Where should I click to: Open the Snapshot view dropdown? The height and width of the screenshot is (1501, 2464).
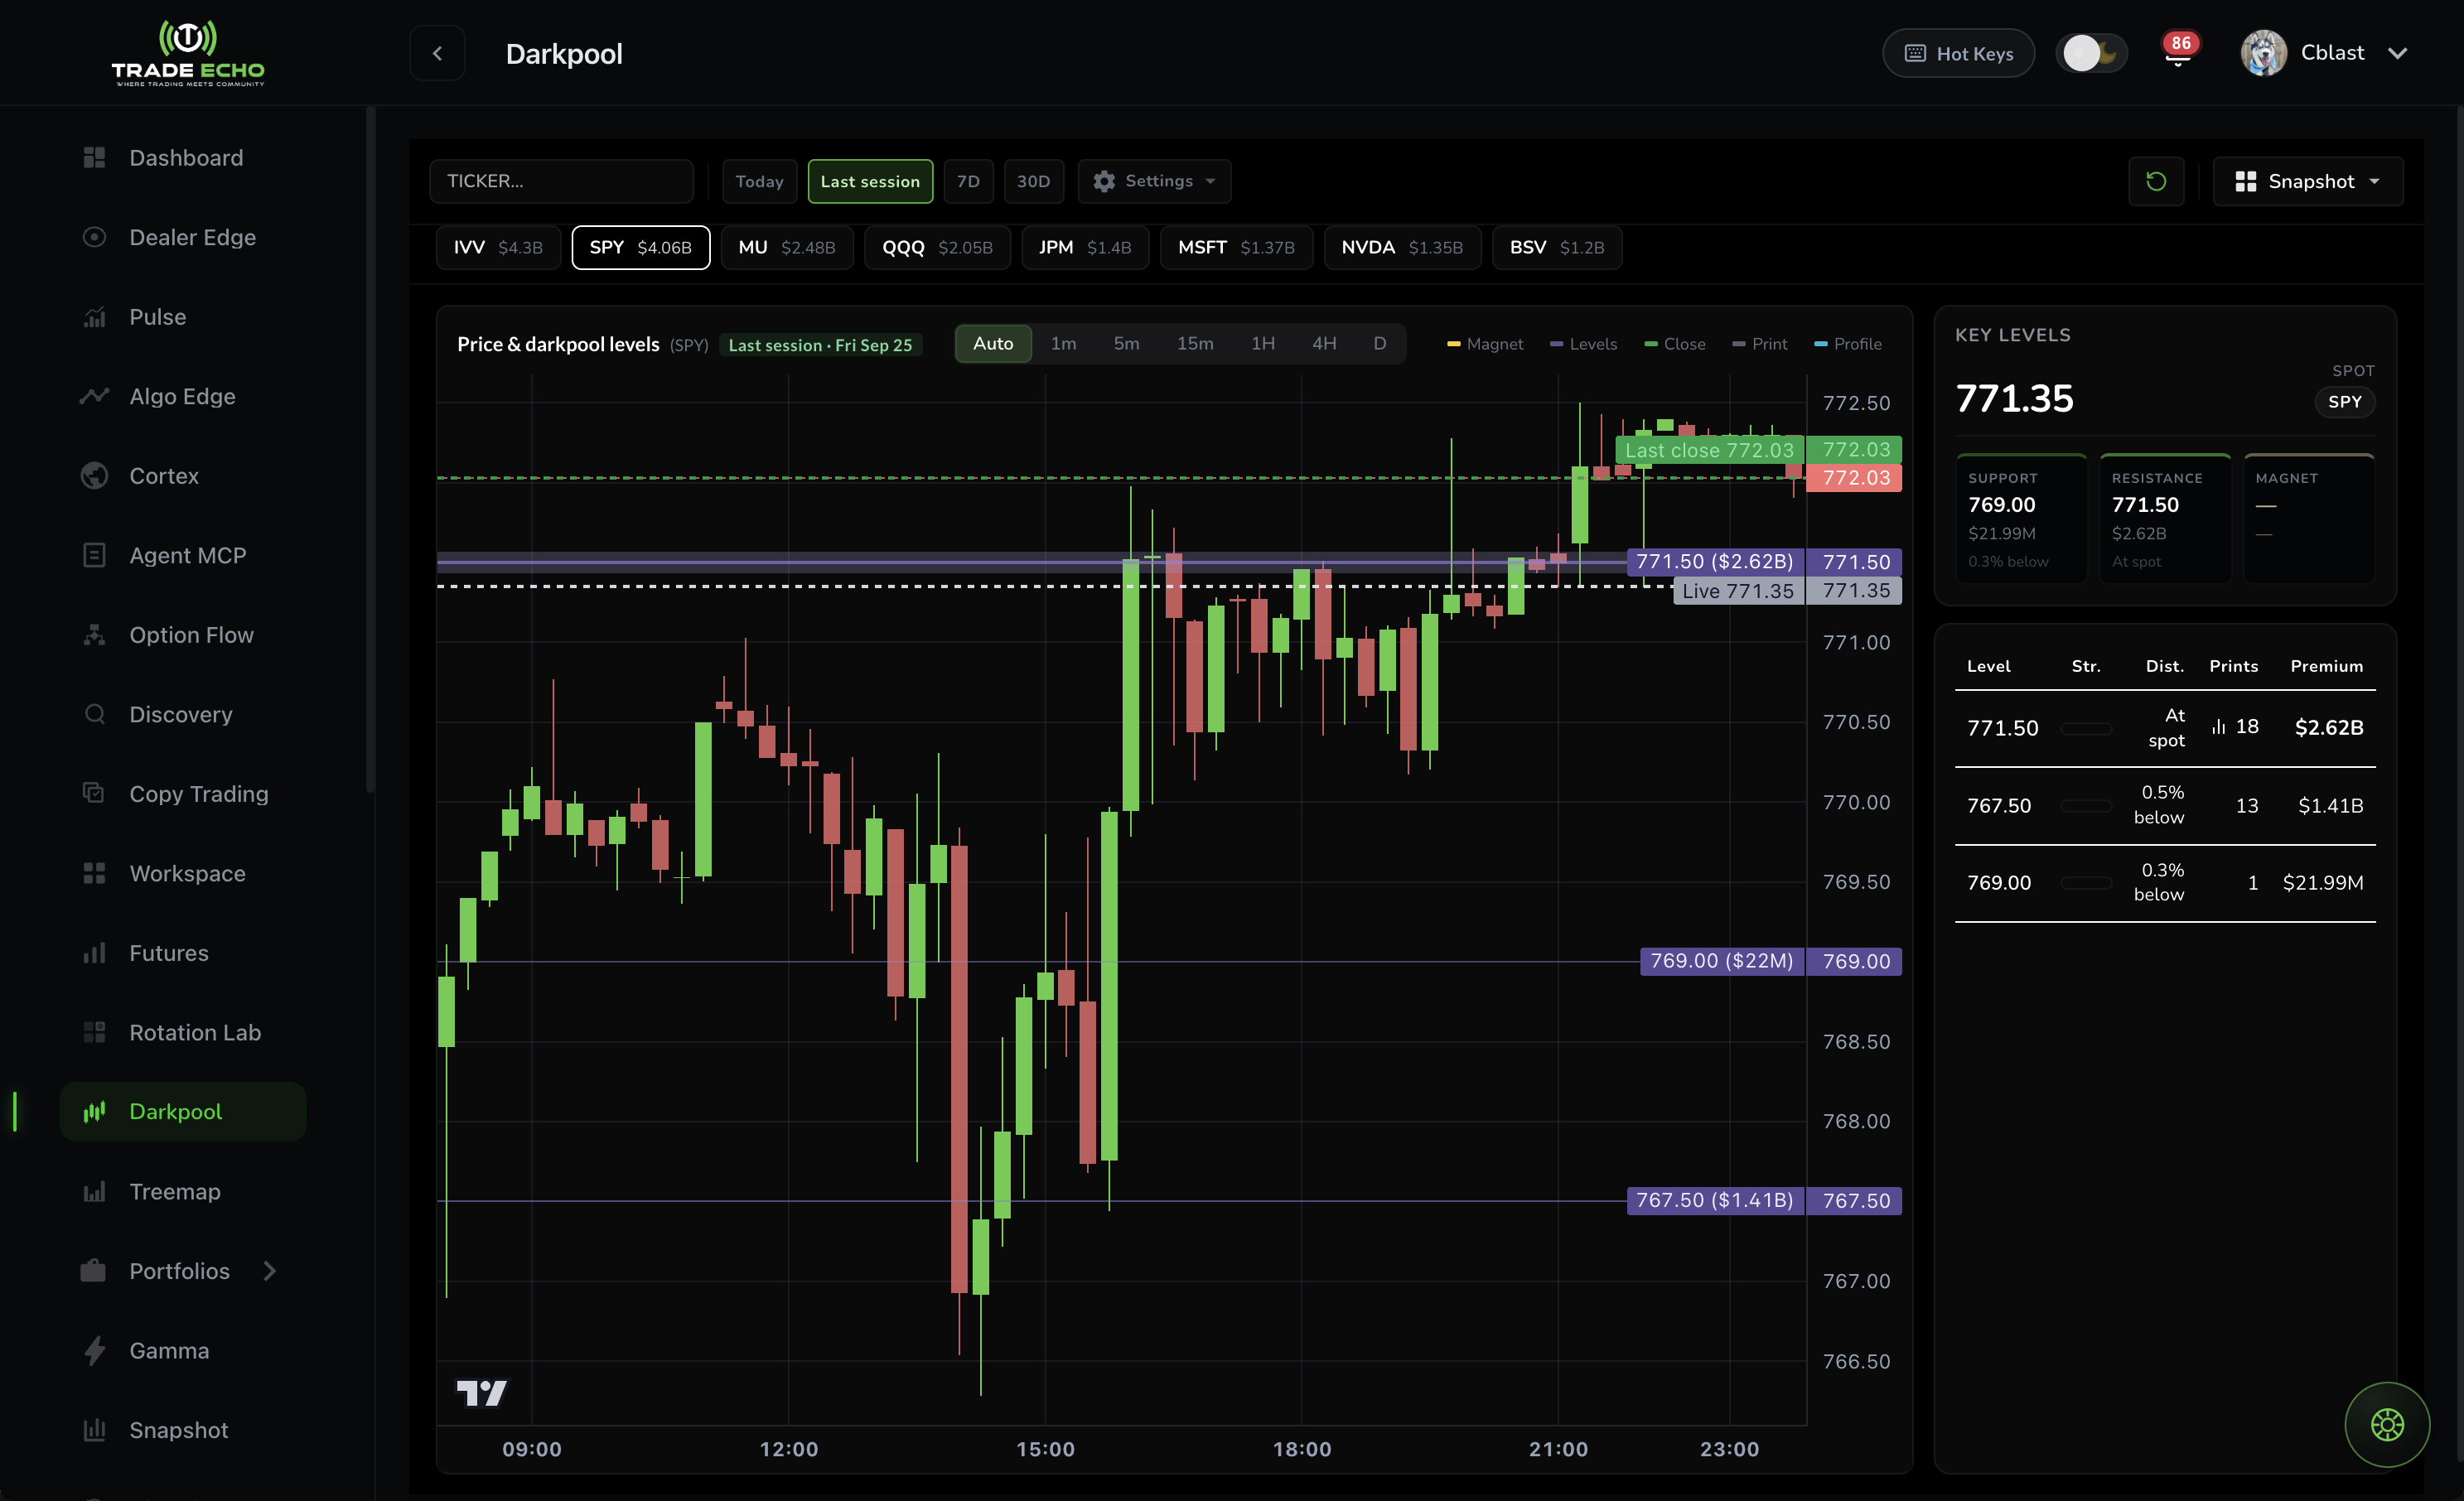click(2307, 181)
